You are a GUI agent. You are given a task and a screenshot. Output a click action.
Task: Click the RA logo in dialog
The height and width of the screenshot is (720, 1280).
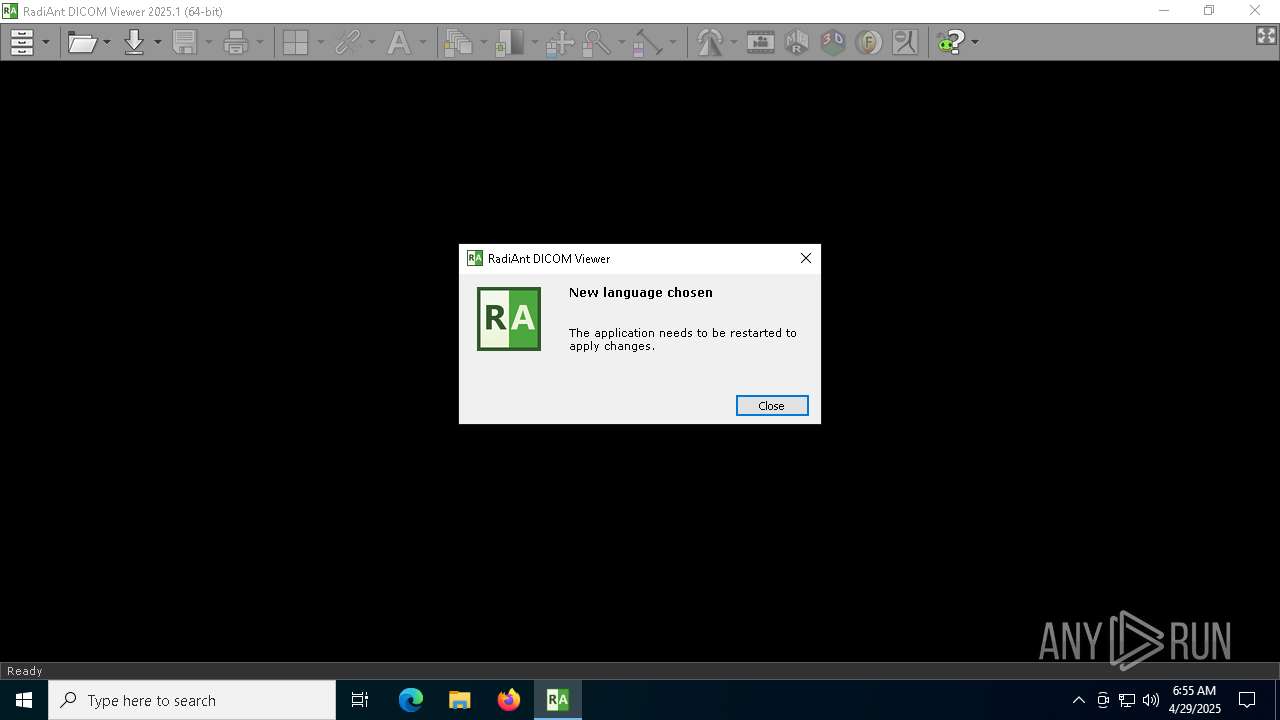(509, 319)
